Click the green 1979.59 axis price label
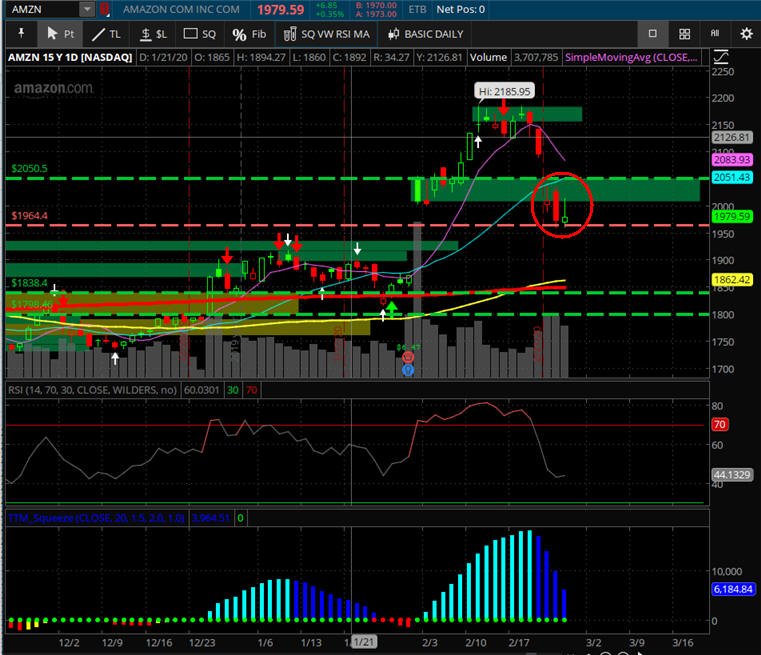This screenshot has width=761, height=655. tap(732, 216)
